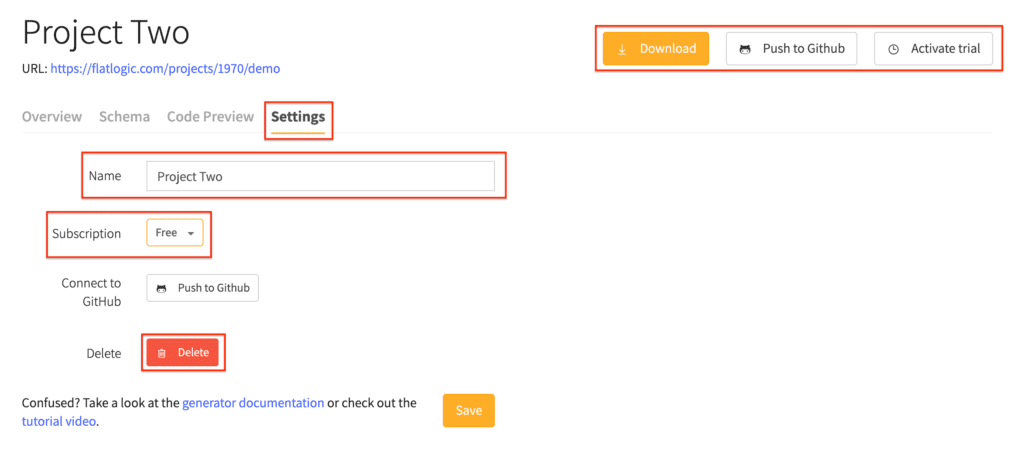This screenshot has width=1024, height=450.
Task: Click the red Delete button
Action: (182, 353)
